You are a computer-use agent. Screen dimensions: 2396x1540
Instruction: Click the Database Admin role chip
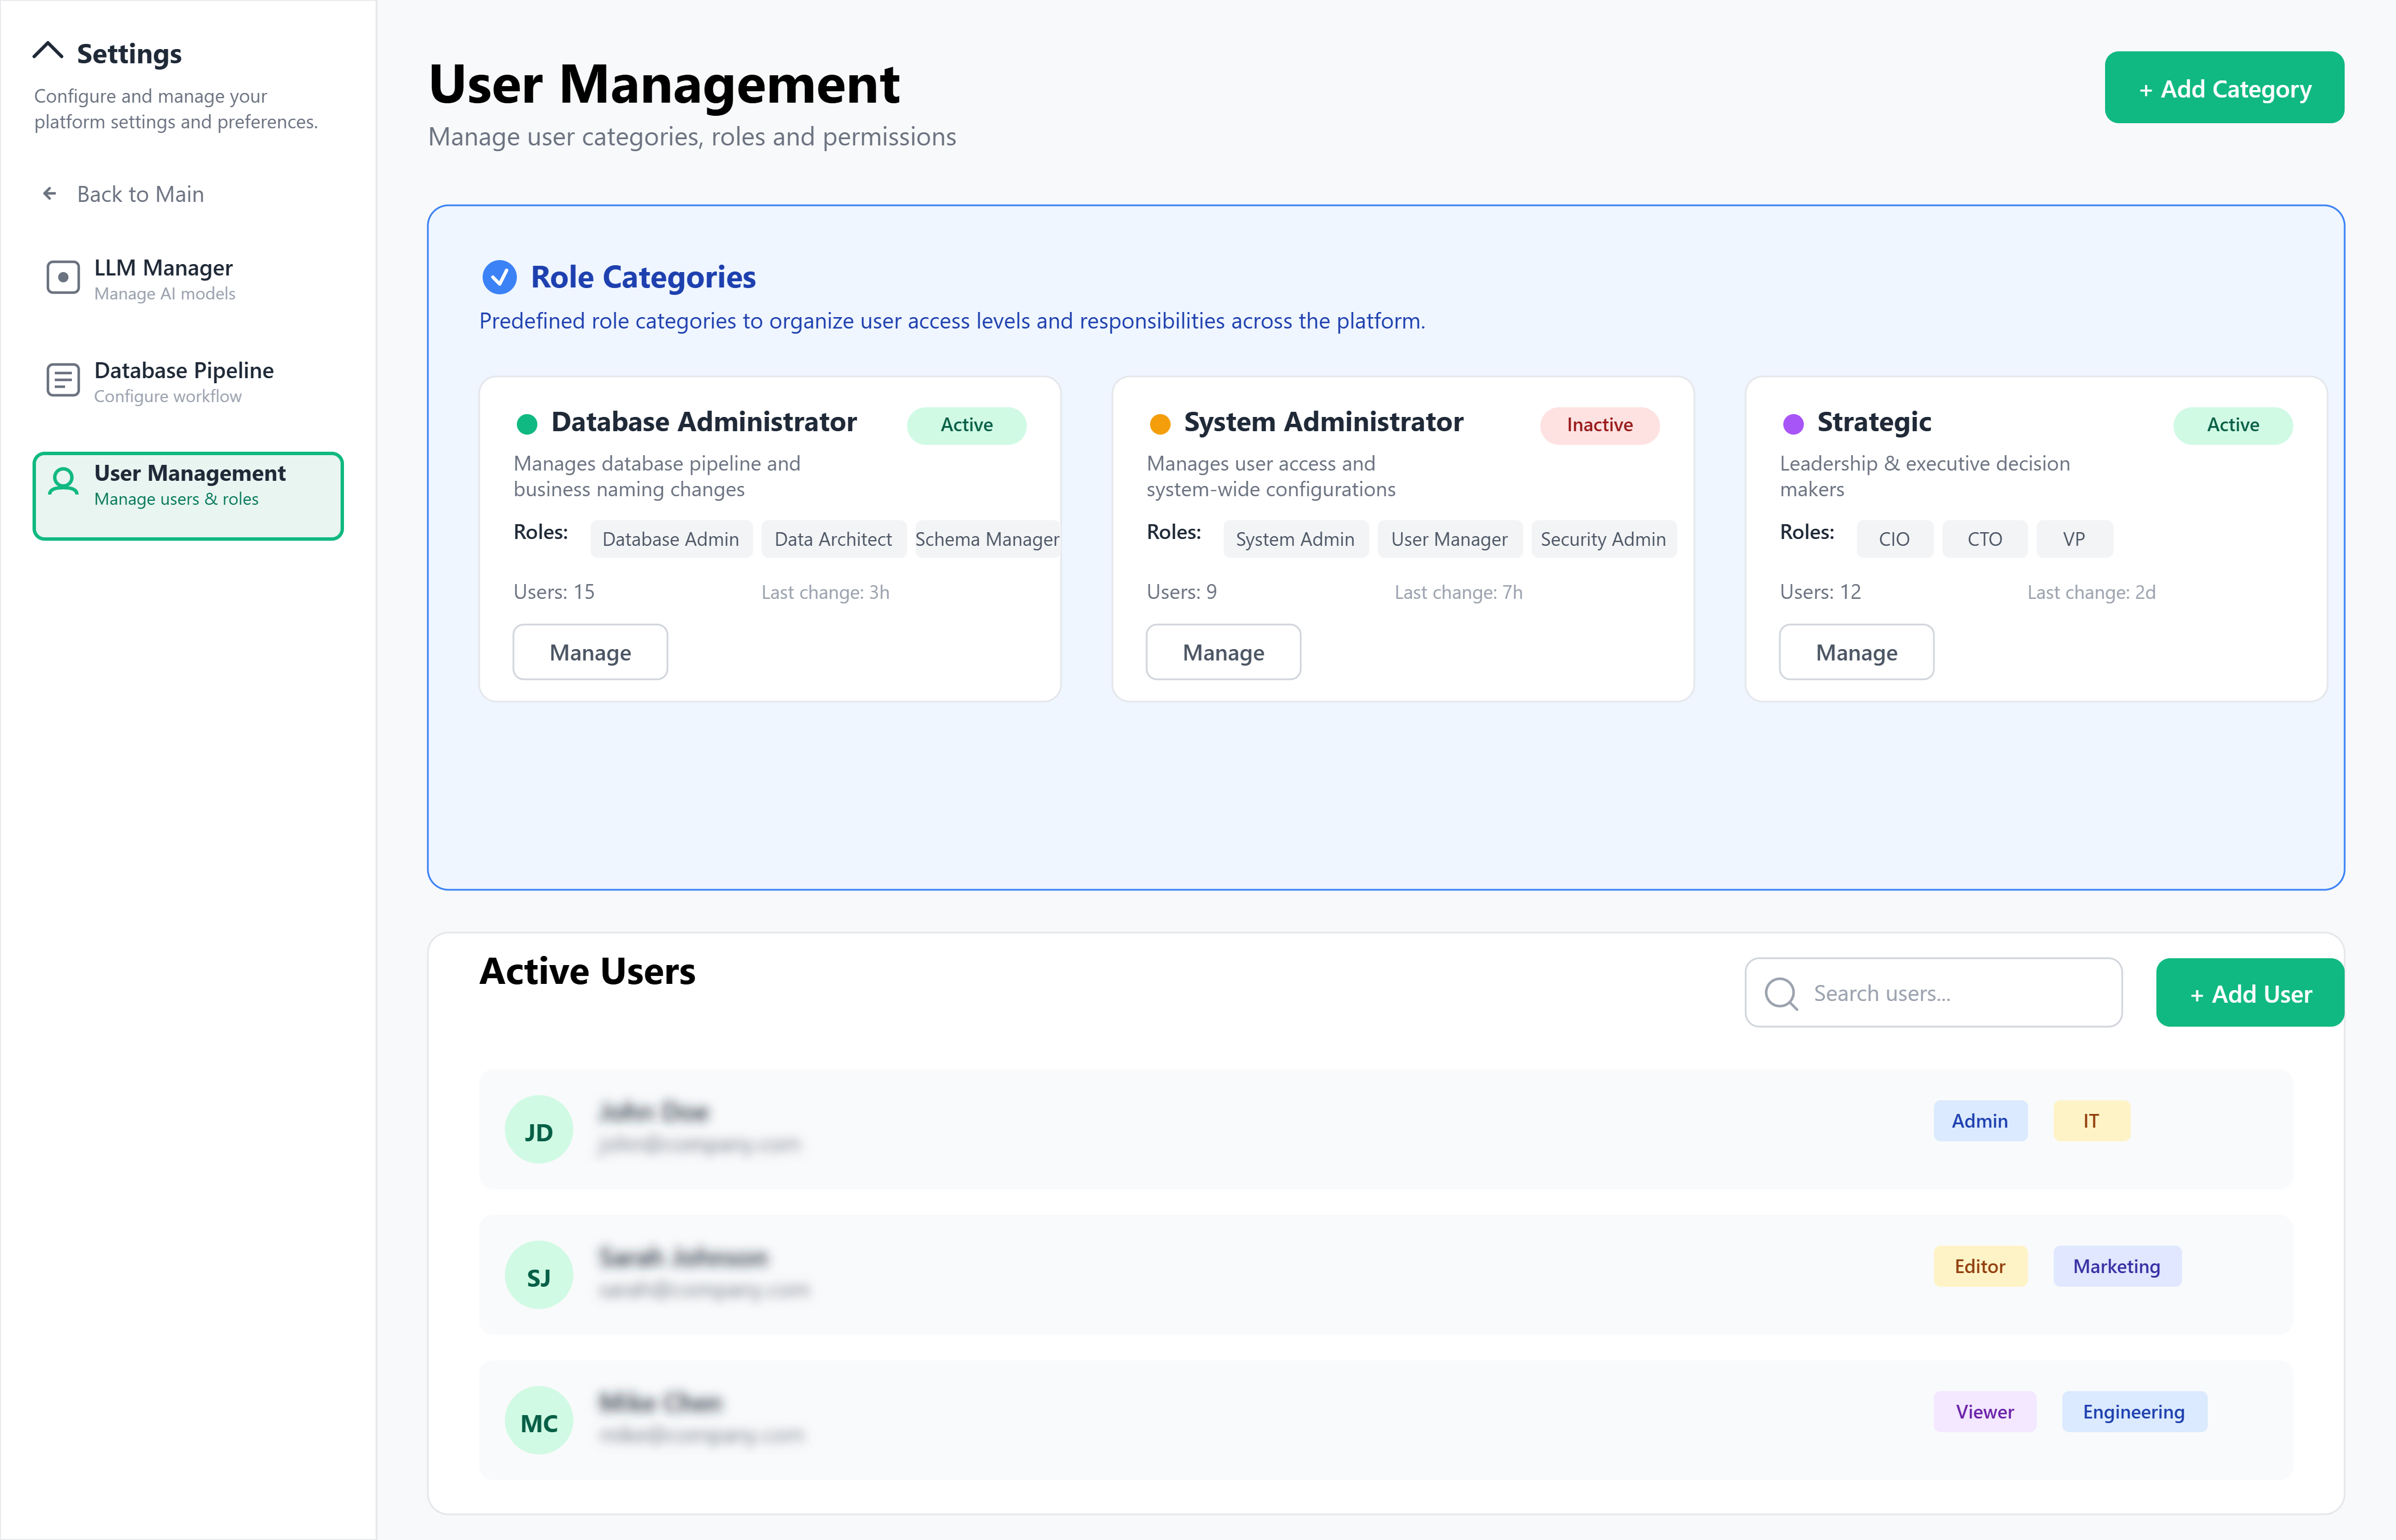(671, 540)
